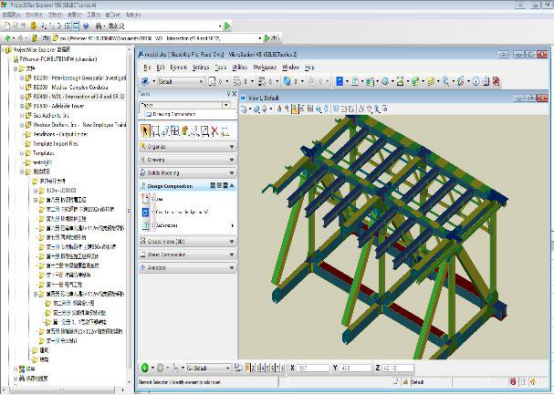This screenshot has height=395, width=554.
Task: Expand the BS900 - Adelaide Tower folder
Action: pyautogui.click(x=22, y=106)
